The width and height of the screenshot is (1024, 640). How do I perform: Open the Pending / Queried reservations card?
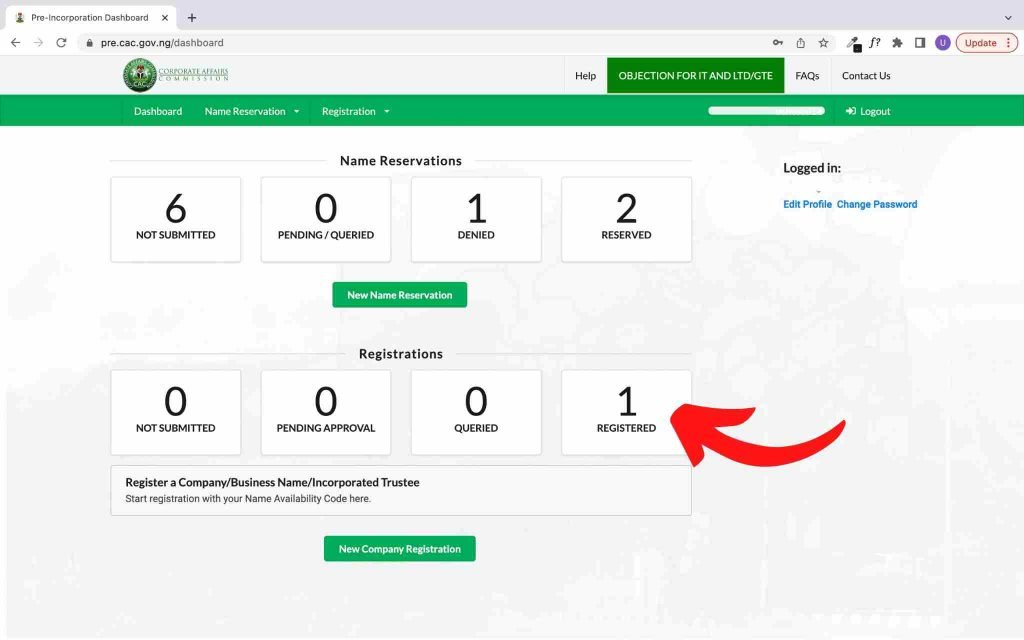(326, 219)
